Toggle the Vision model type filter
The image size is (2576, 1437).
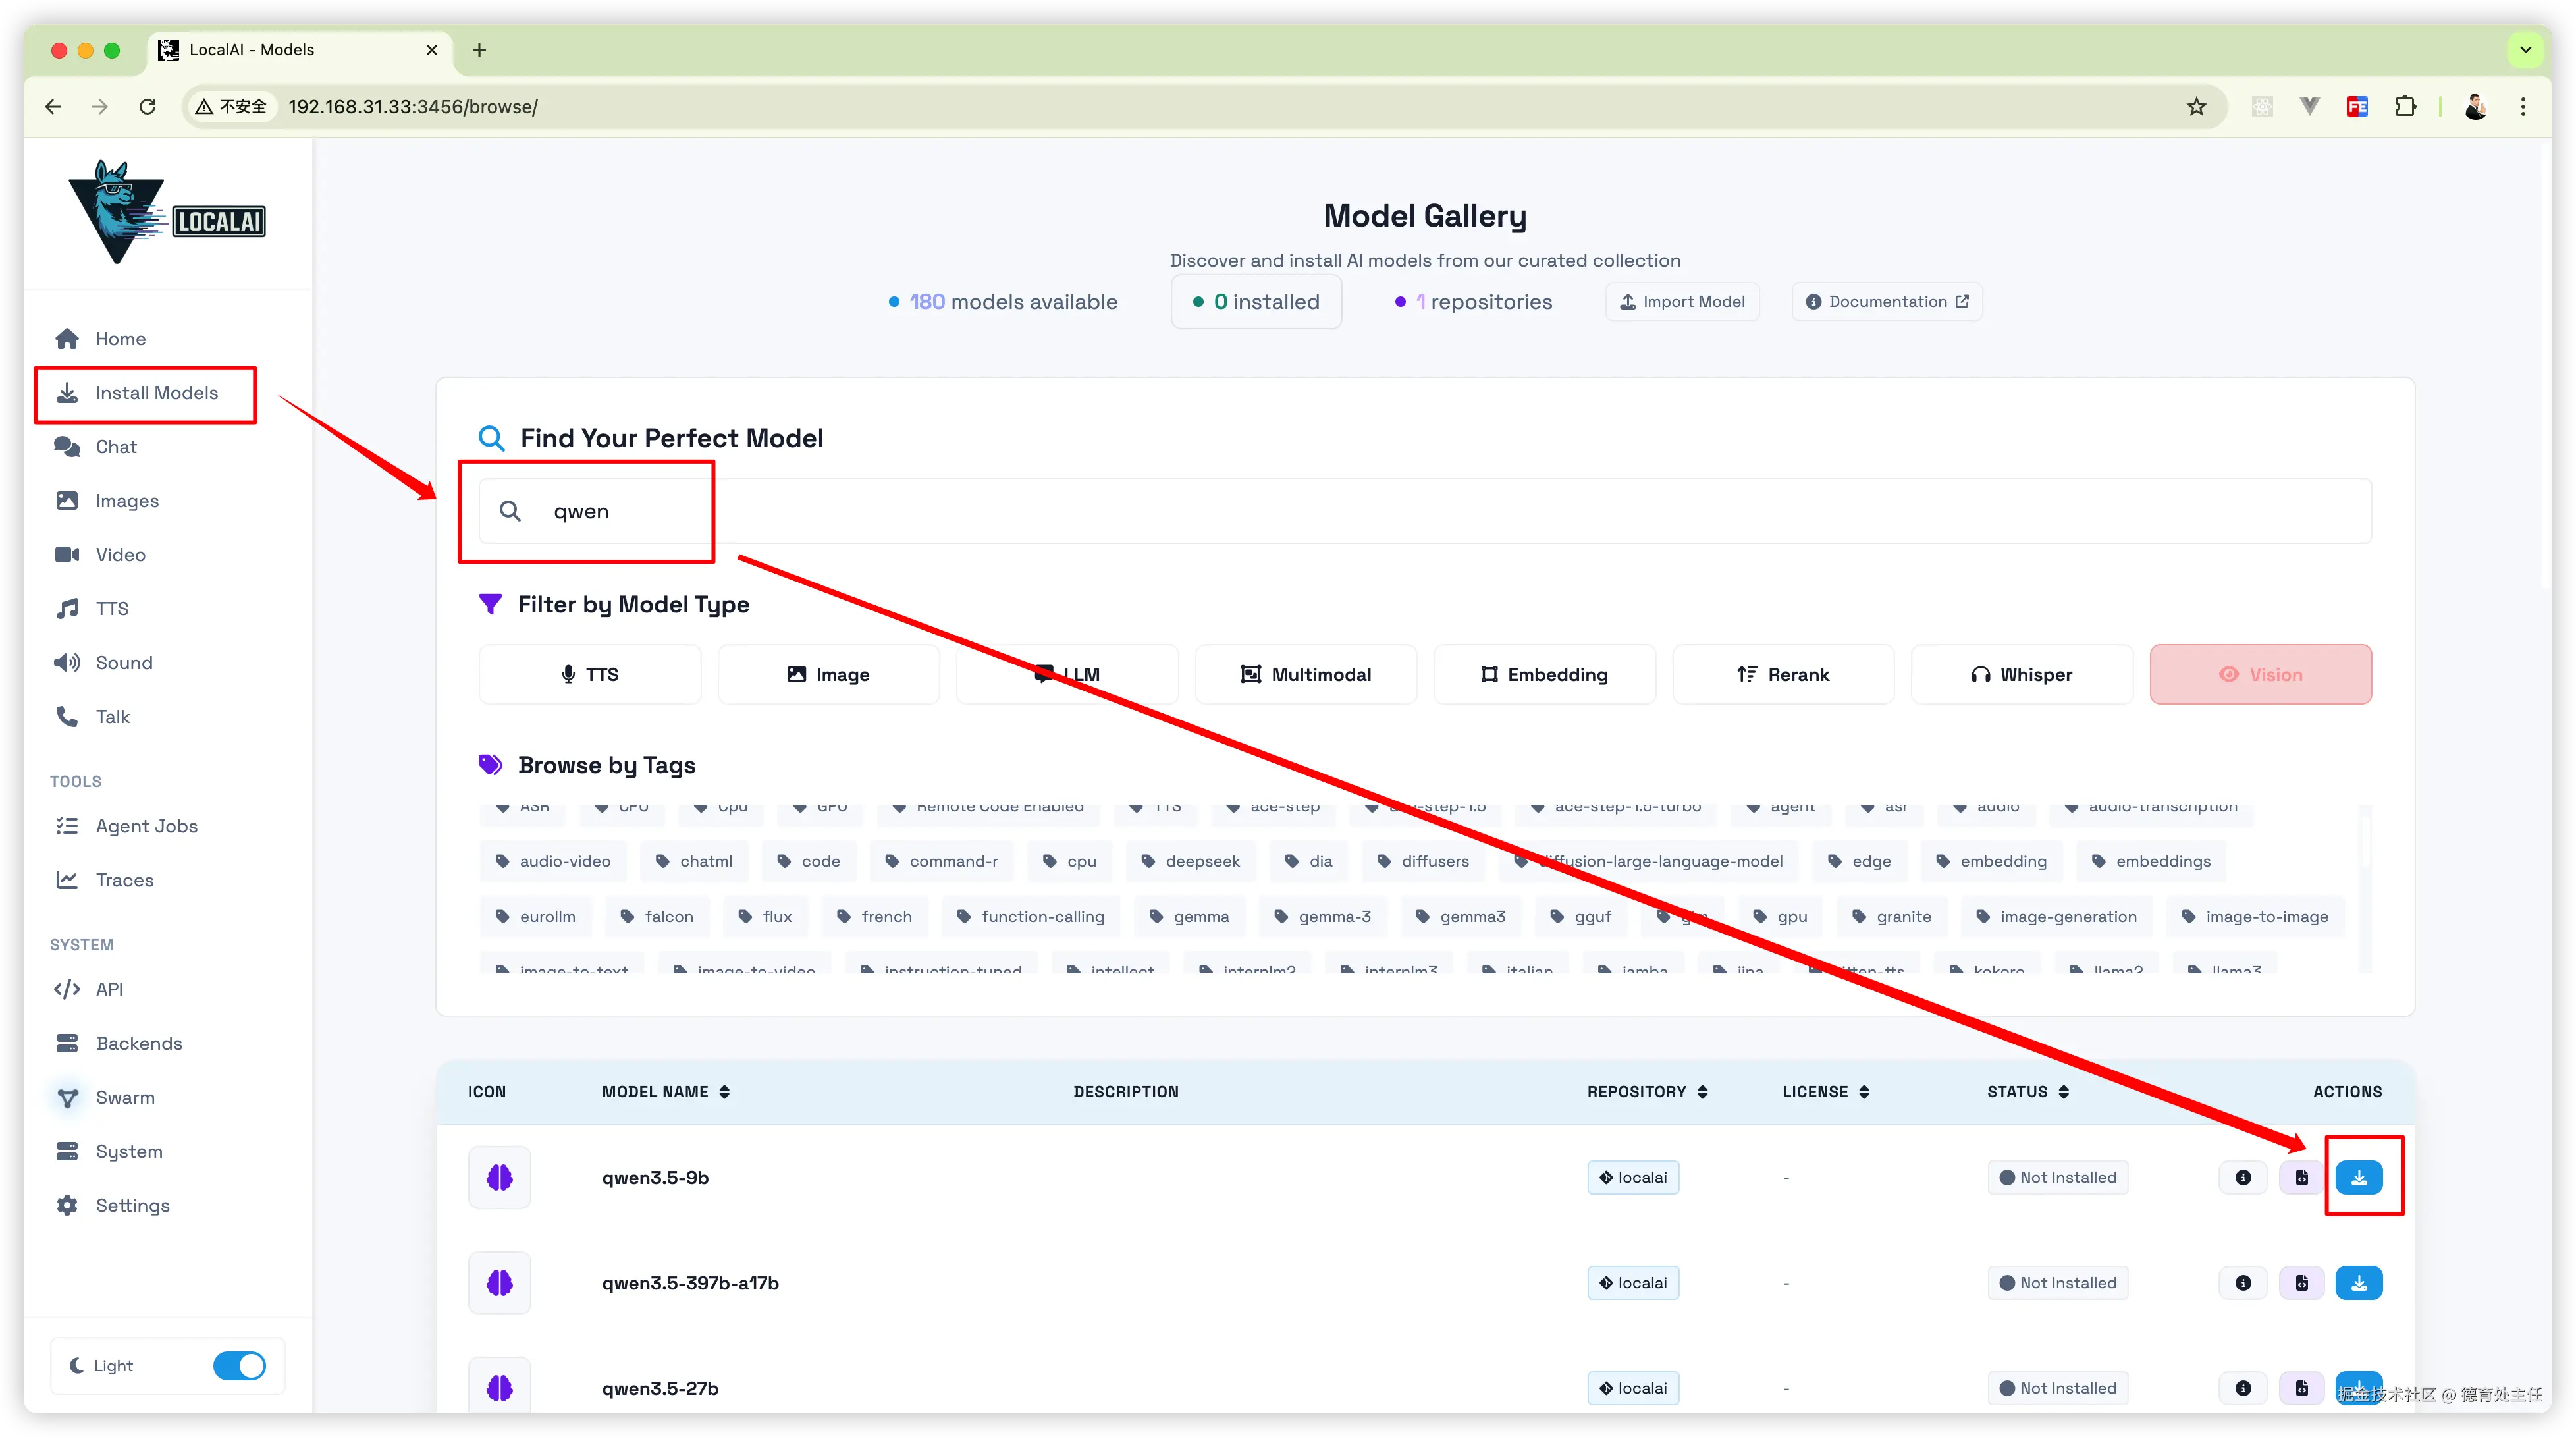pyautogui.click(x=2260, y=674)
